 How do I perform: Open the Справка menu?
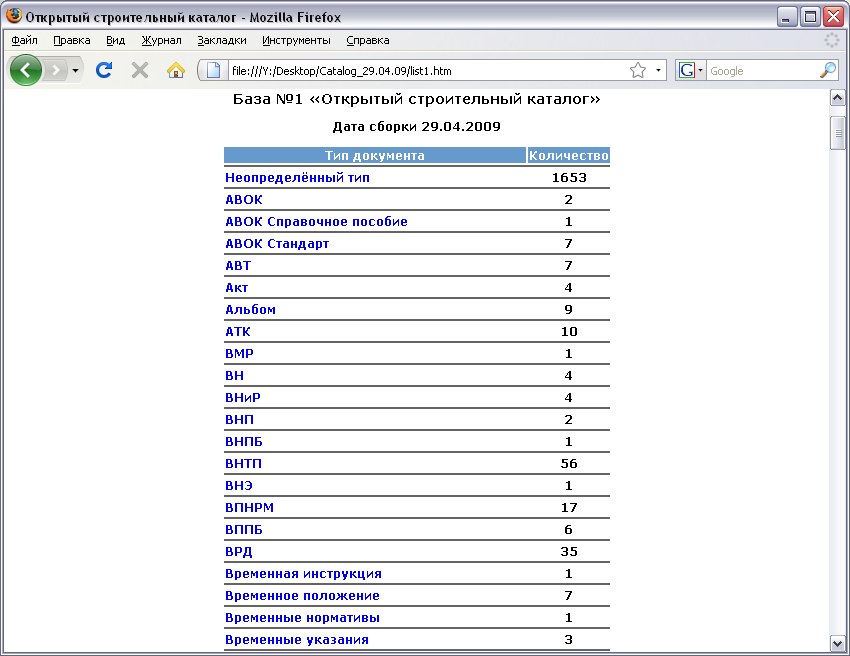(368, 40)
